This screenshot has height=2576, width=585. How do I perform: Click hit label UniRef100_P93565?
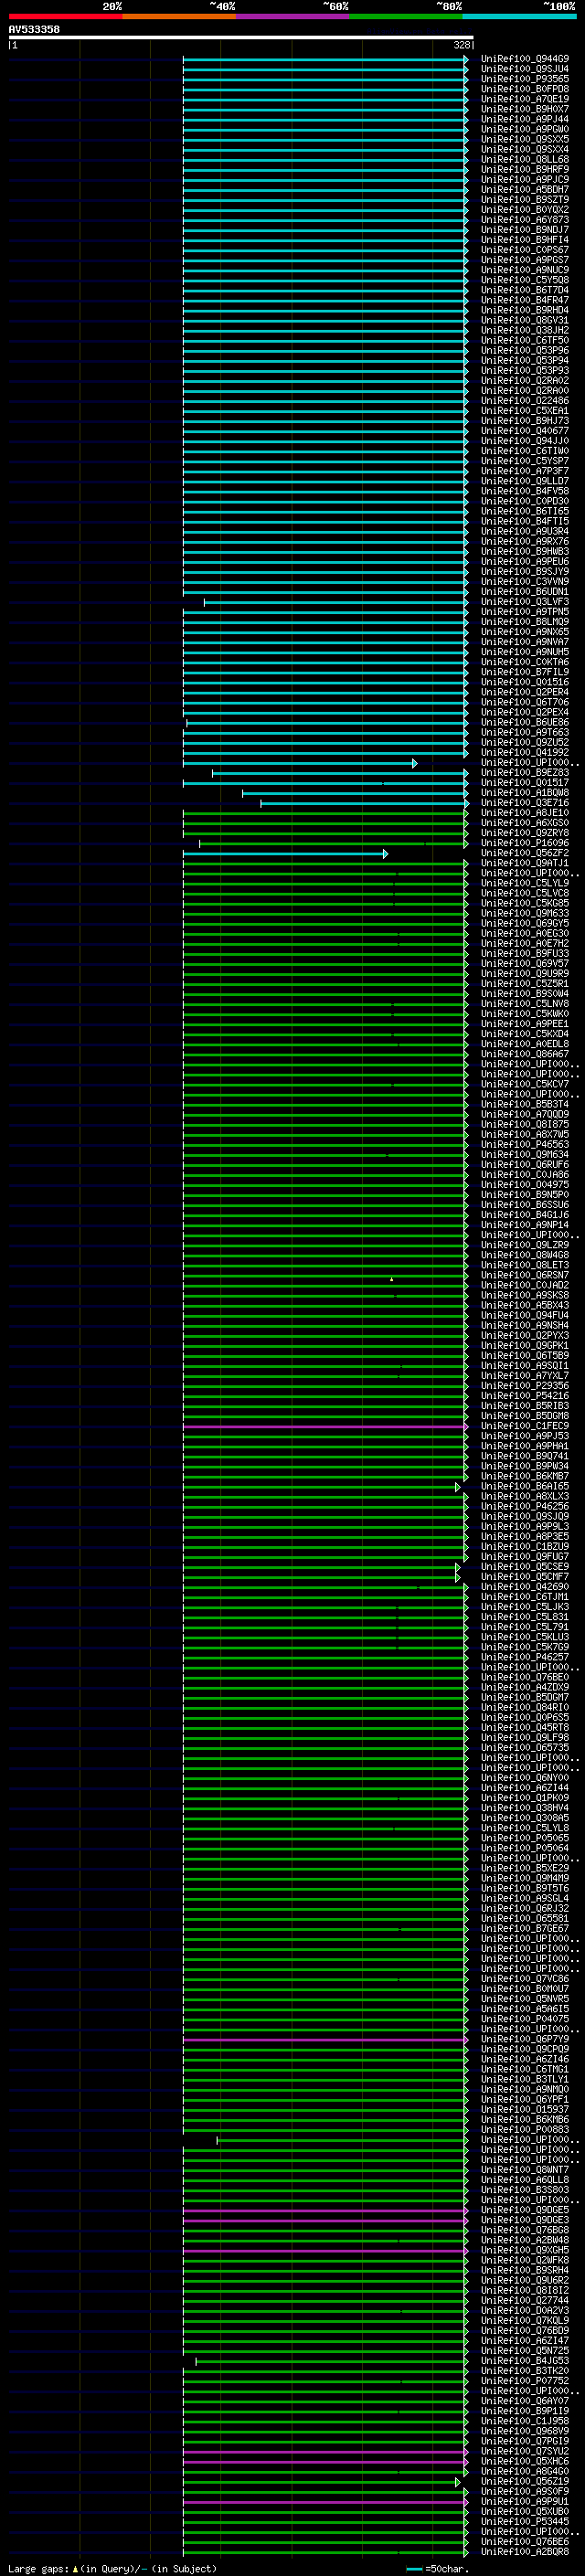coord(525,79)
